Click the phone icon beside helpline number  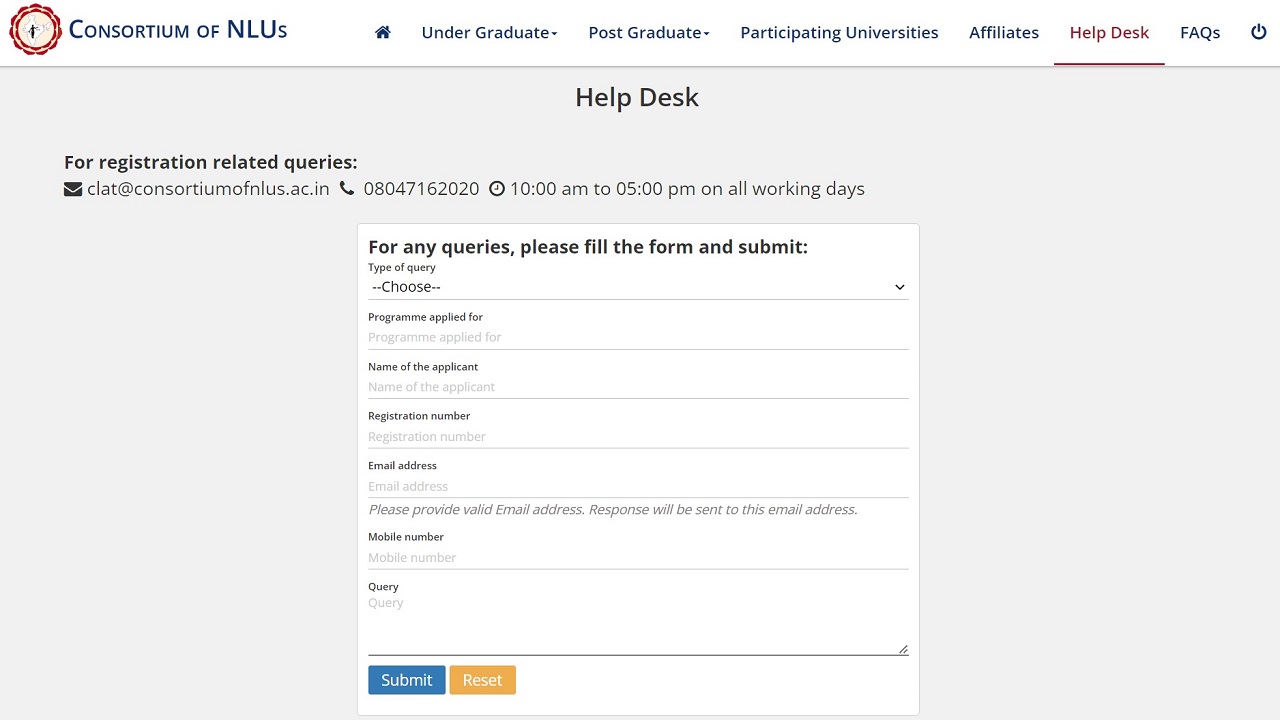(x=347, y=188)
